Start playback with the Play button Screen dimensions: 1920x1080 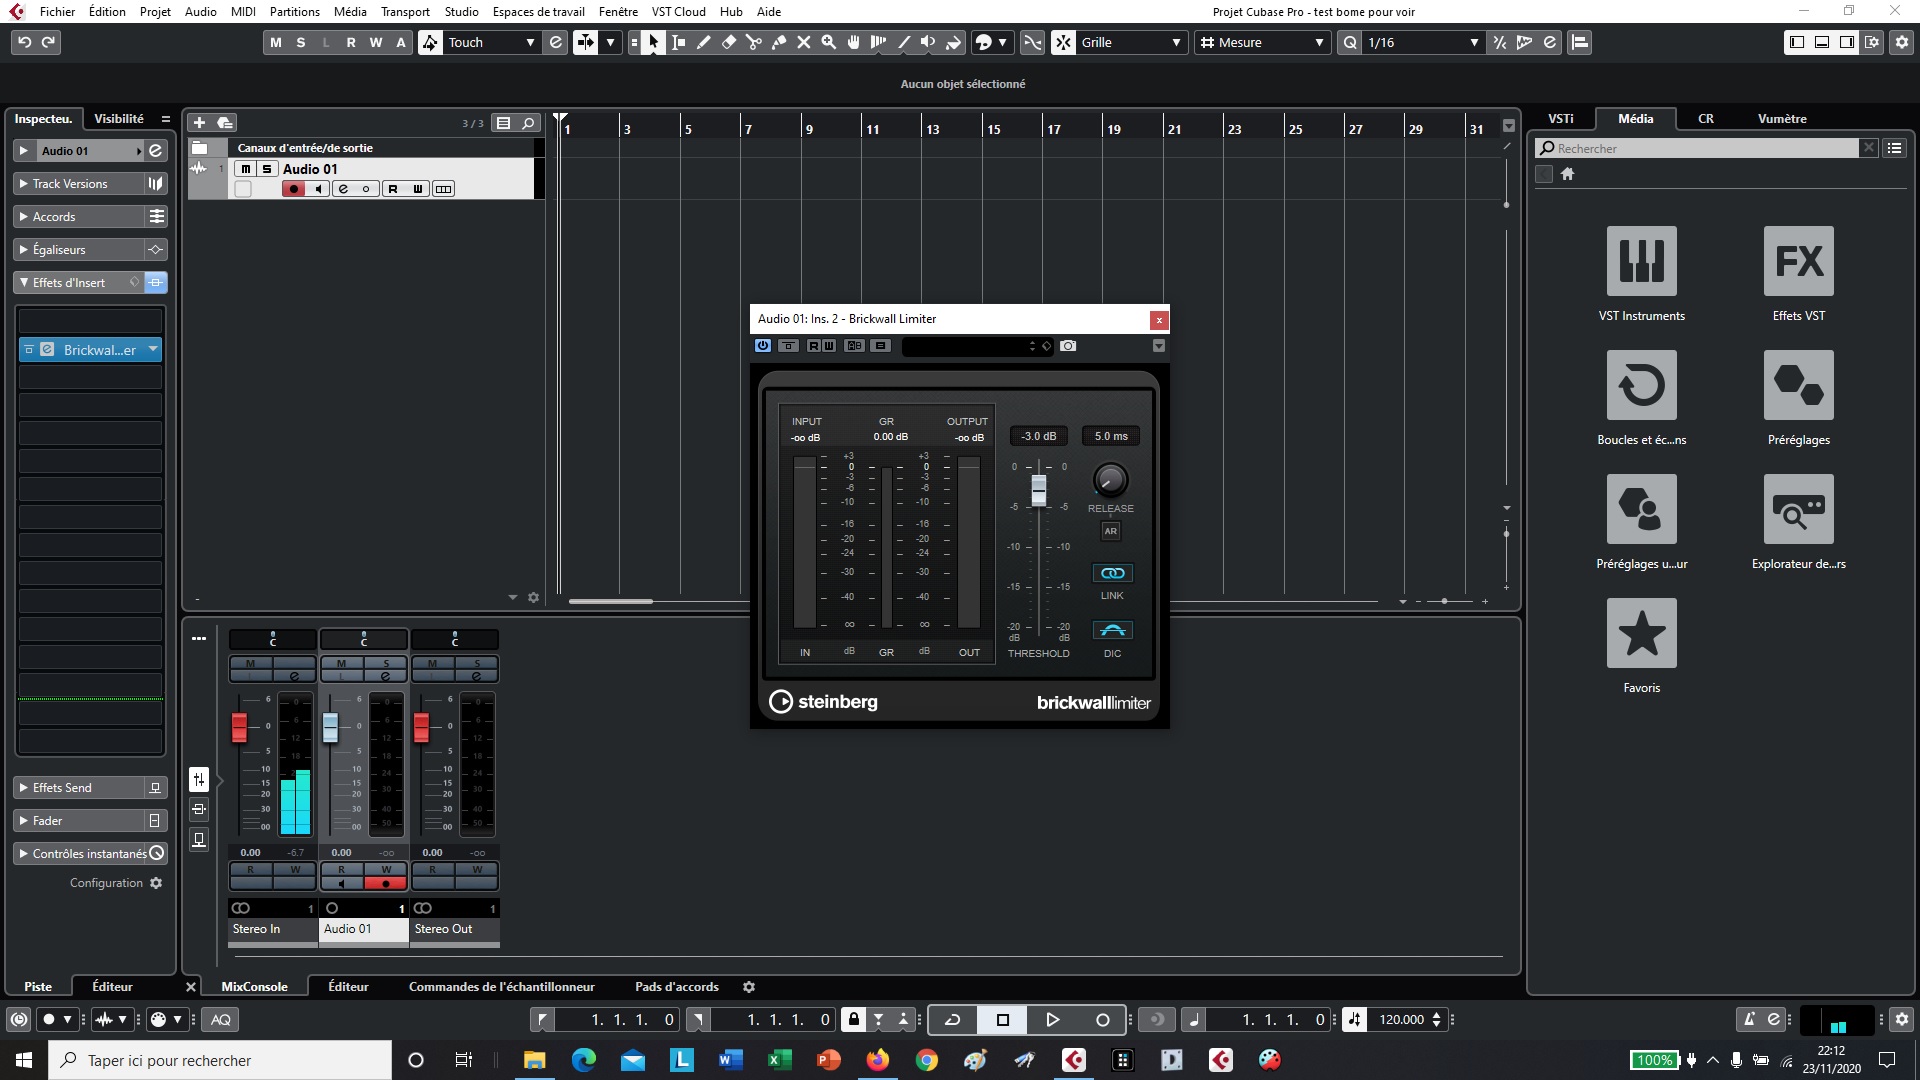coord(1052,1019)
